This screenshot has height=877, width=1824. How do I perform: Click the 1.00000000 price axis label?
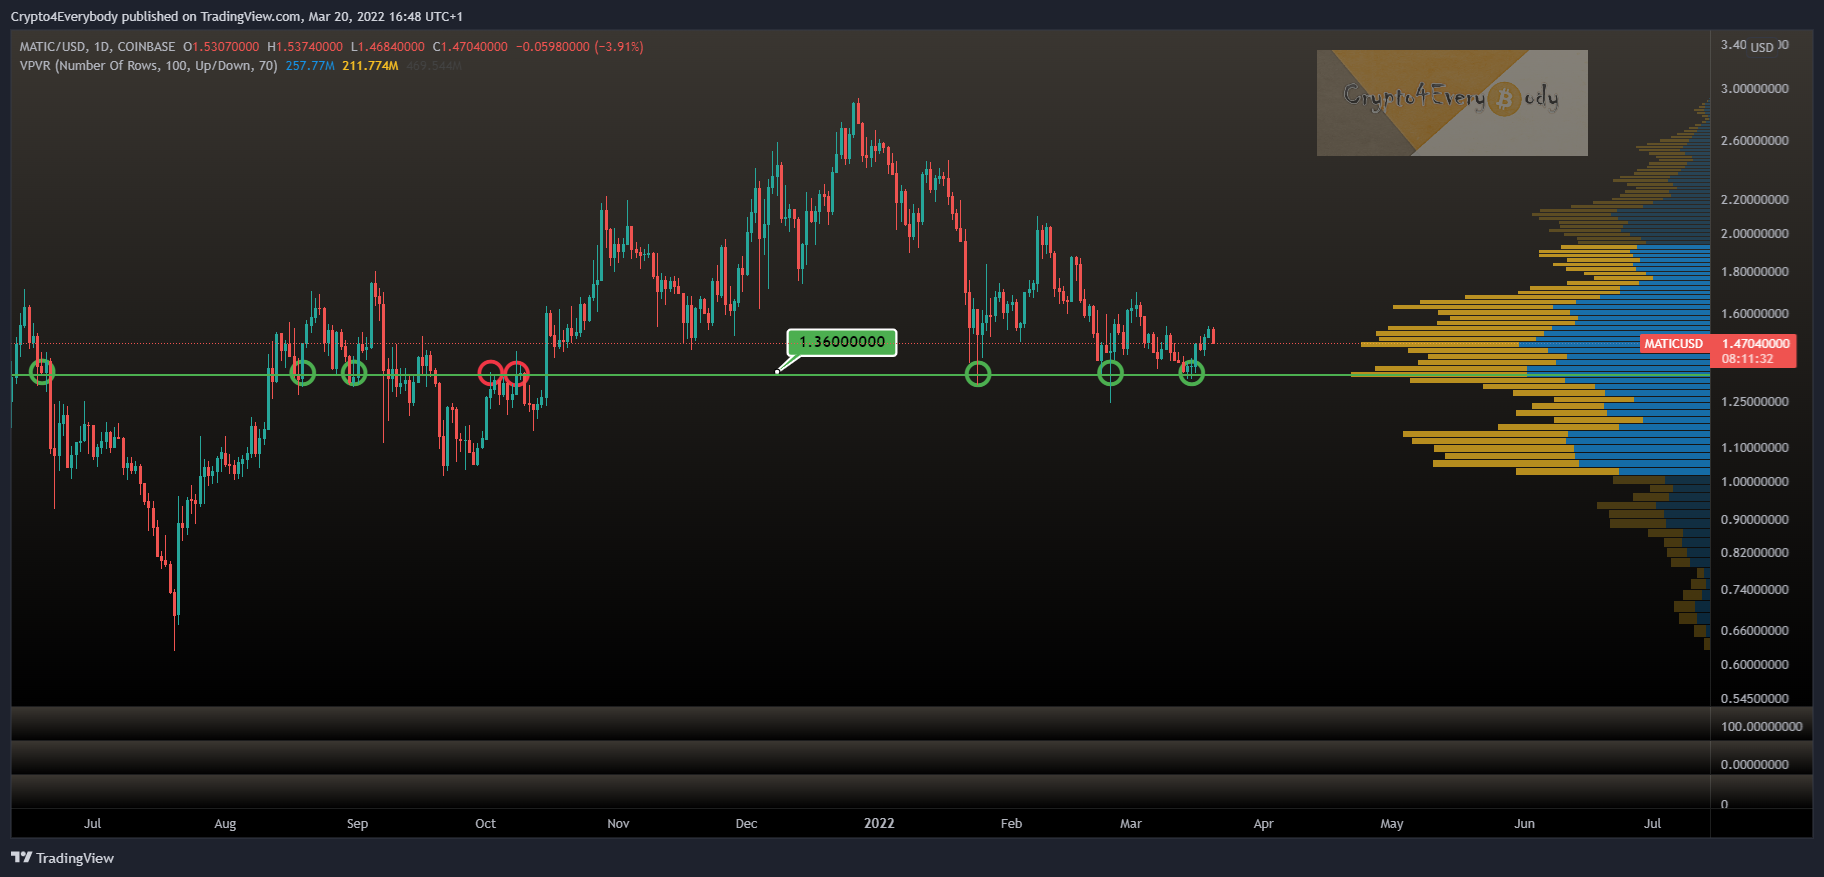pos(1755,482)
